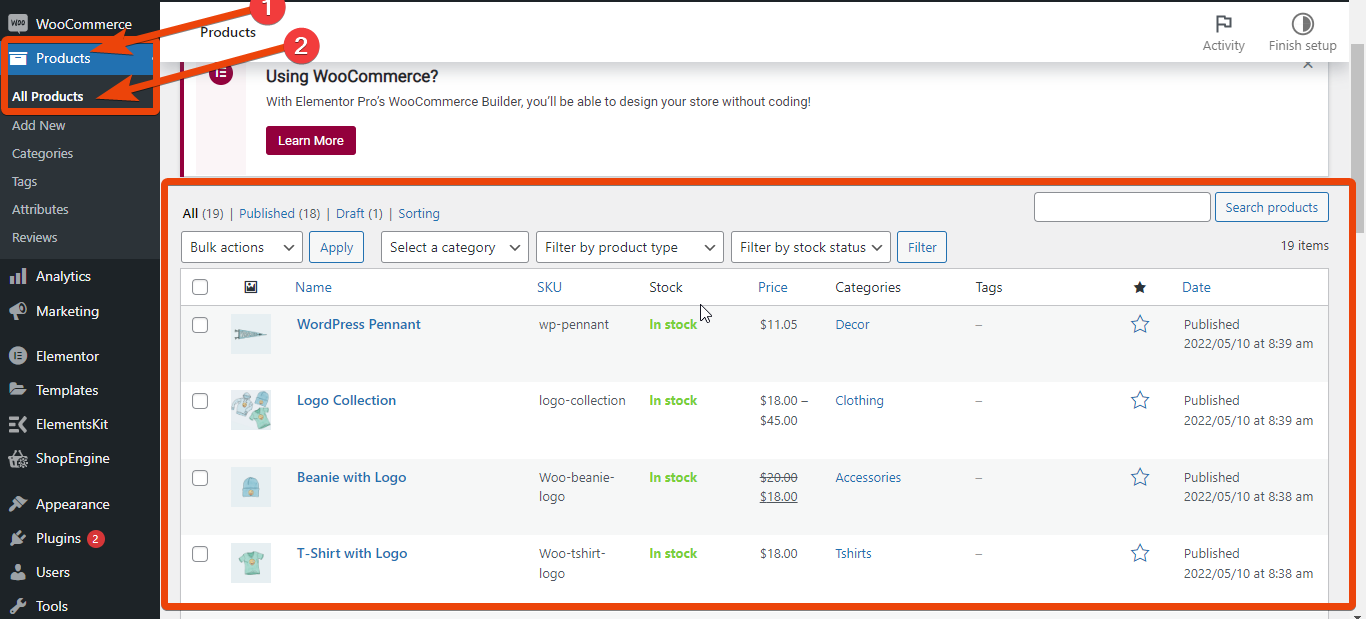Screen dimensions: 1366x619
Task: Open the Tags submenu item
Action: click(25, 181)
